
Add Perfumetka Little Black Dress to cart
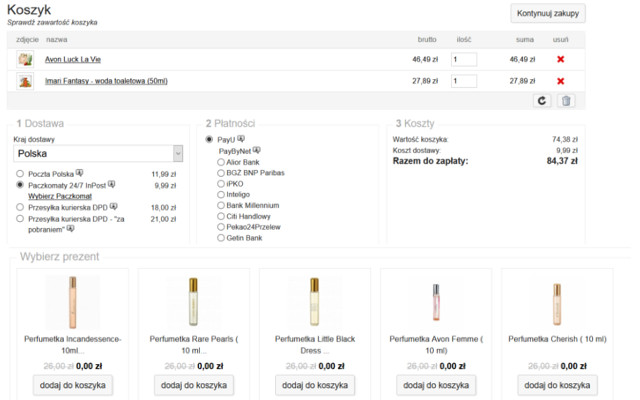coord(315,385)
